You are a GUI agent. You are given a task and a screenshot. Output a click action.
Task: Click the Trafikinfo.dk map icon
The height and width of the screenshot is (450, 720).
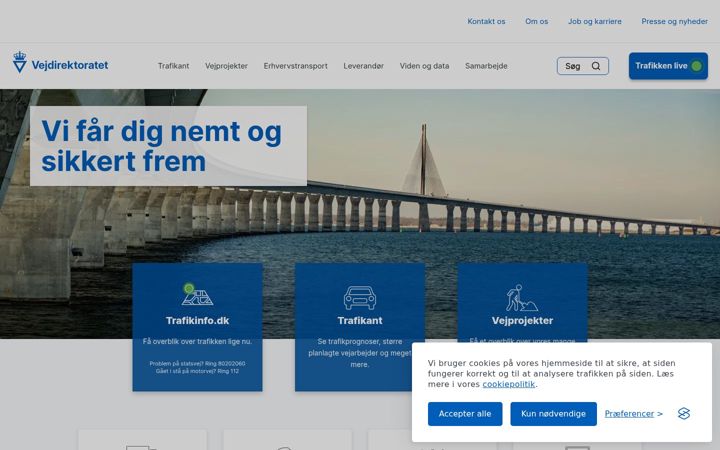pos(197,295)
